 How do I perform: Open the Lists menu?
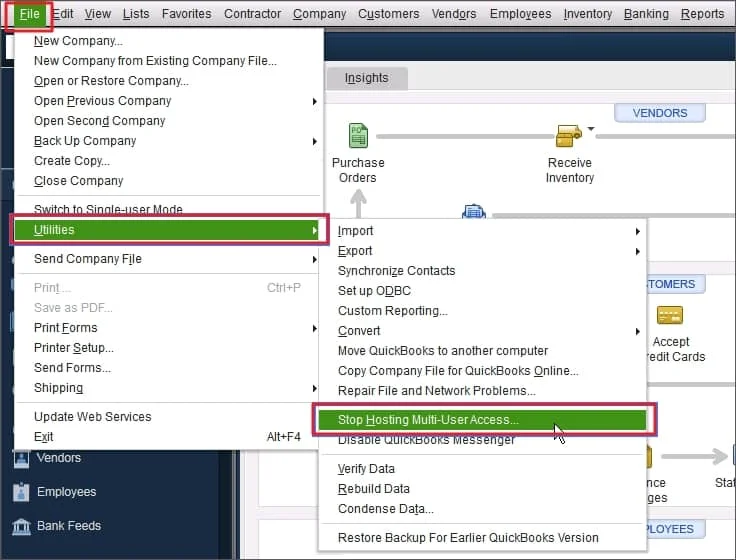coord(136,14)
